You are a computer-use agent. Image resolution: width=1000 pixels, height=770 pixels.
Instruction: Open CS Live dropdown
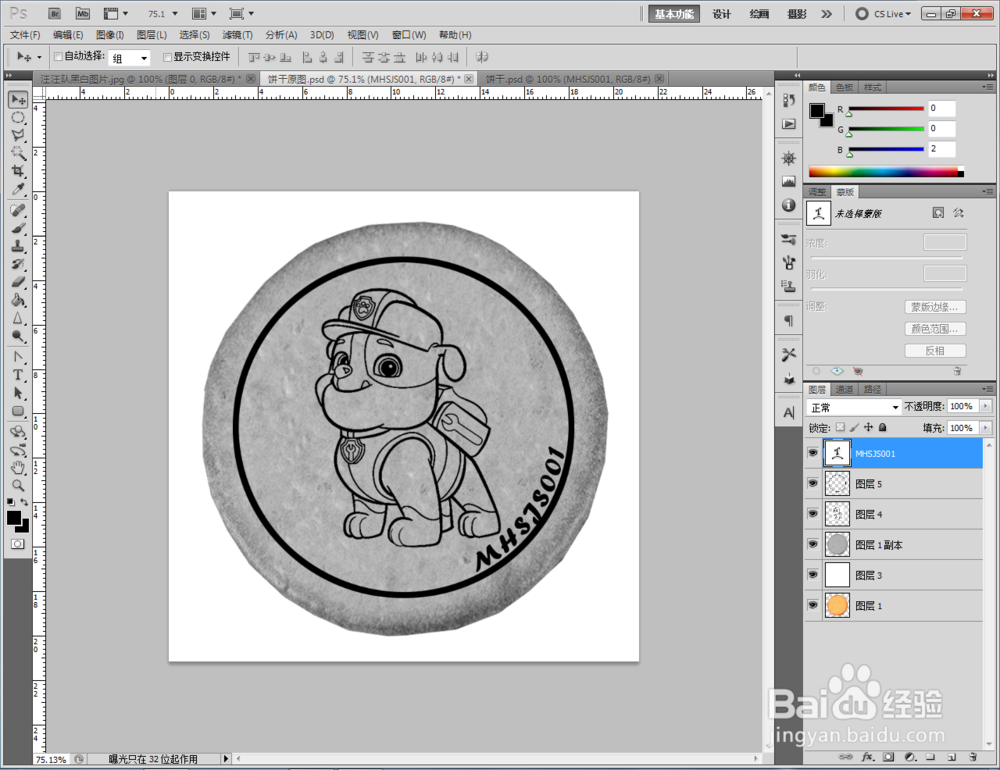tap(892, 13)
